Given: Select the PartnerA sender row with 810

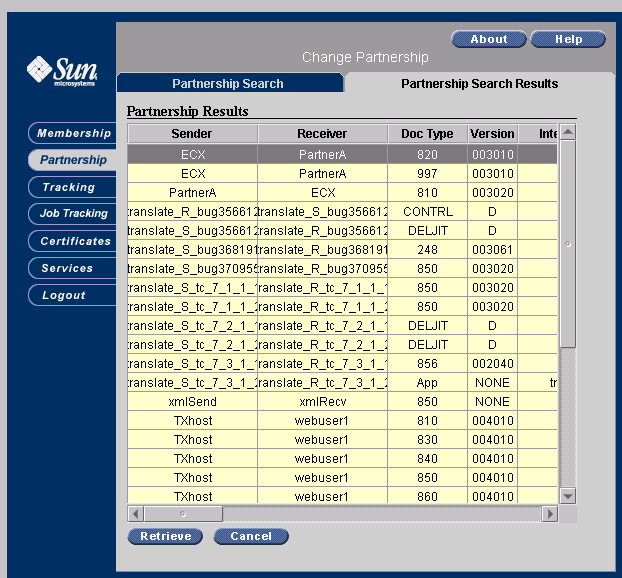Looking at the screenshot, I should coord(342,192).
